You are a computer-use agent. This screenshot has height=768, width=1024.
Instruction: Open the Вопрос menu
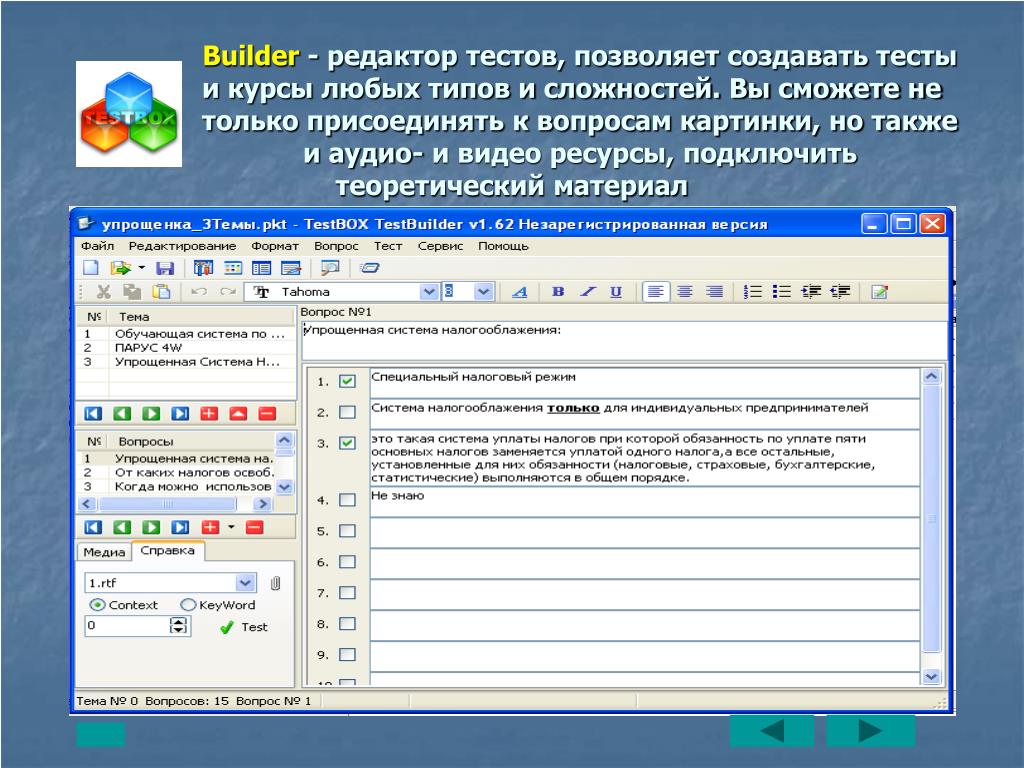[336, 246]
